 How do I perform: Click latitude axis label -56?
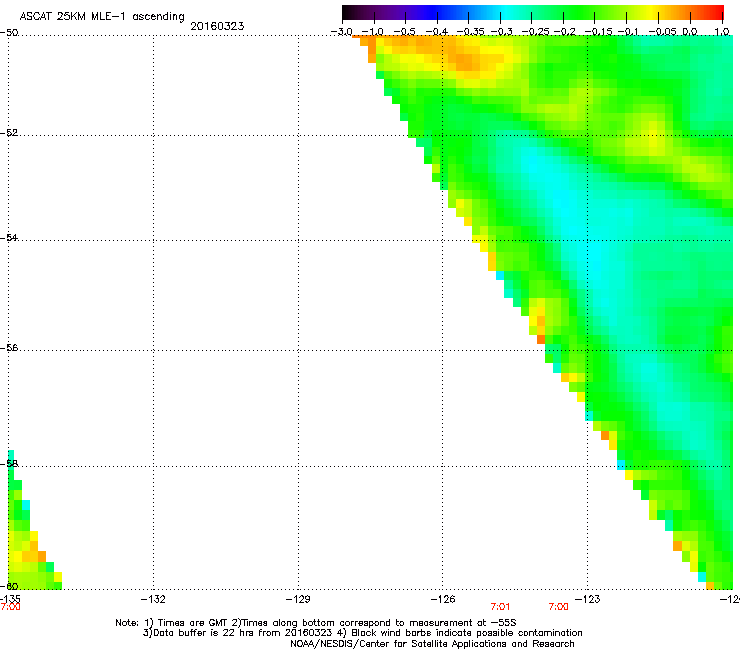[9, 348]
